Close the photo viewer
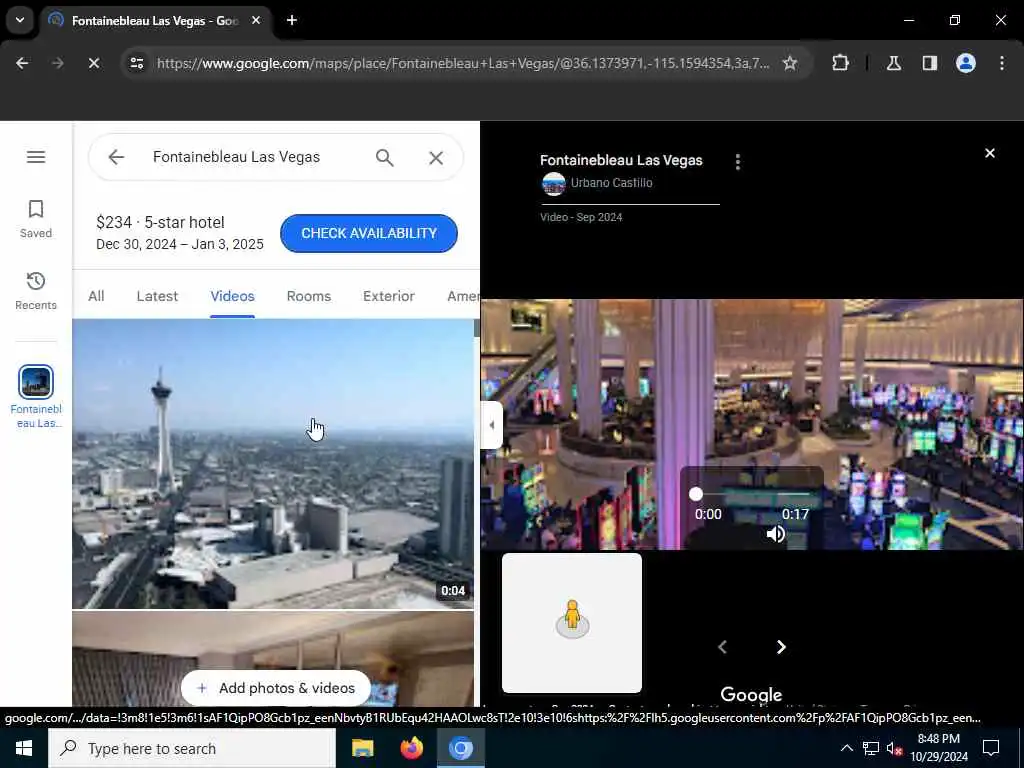The height and width of the screenshot is (768, 1024). (x=990, y=153)
